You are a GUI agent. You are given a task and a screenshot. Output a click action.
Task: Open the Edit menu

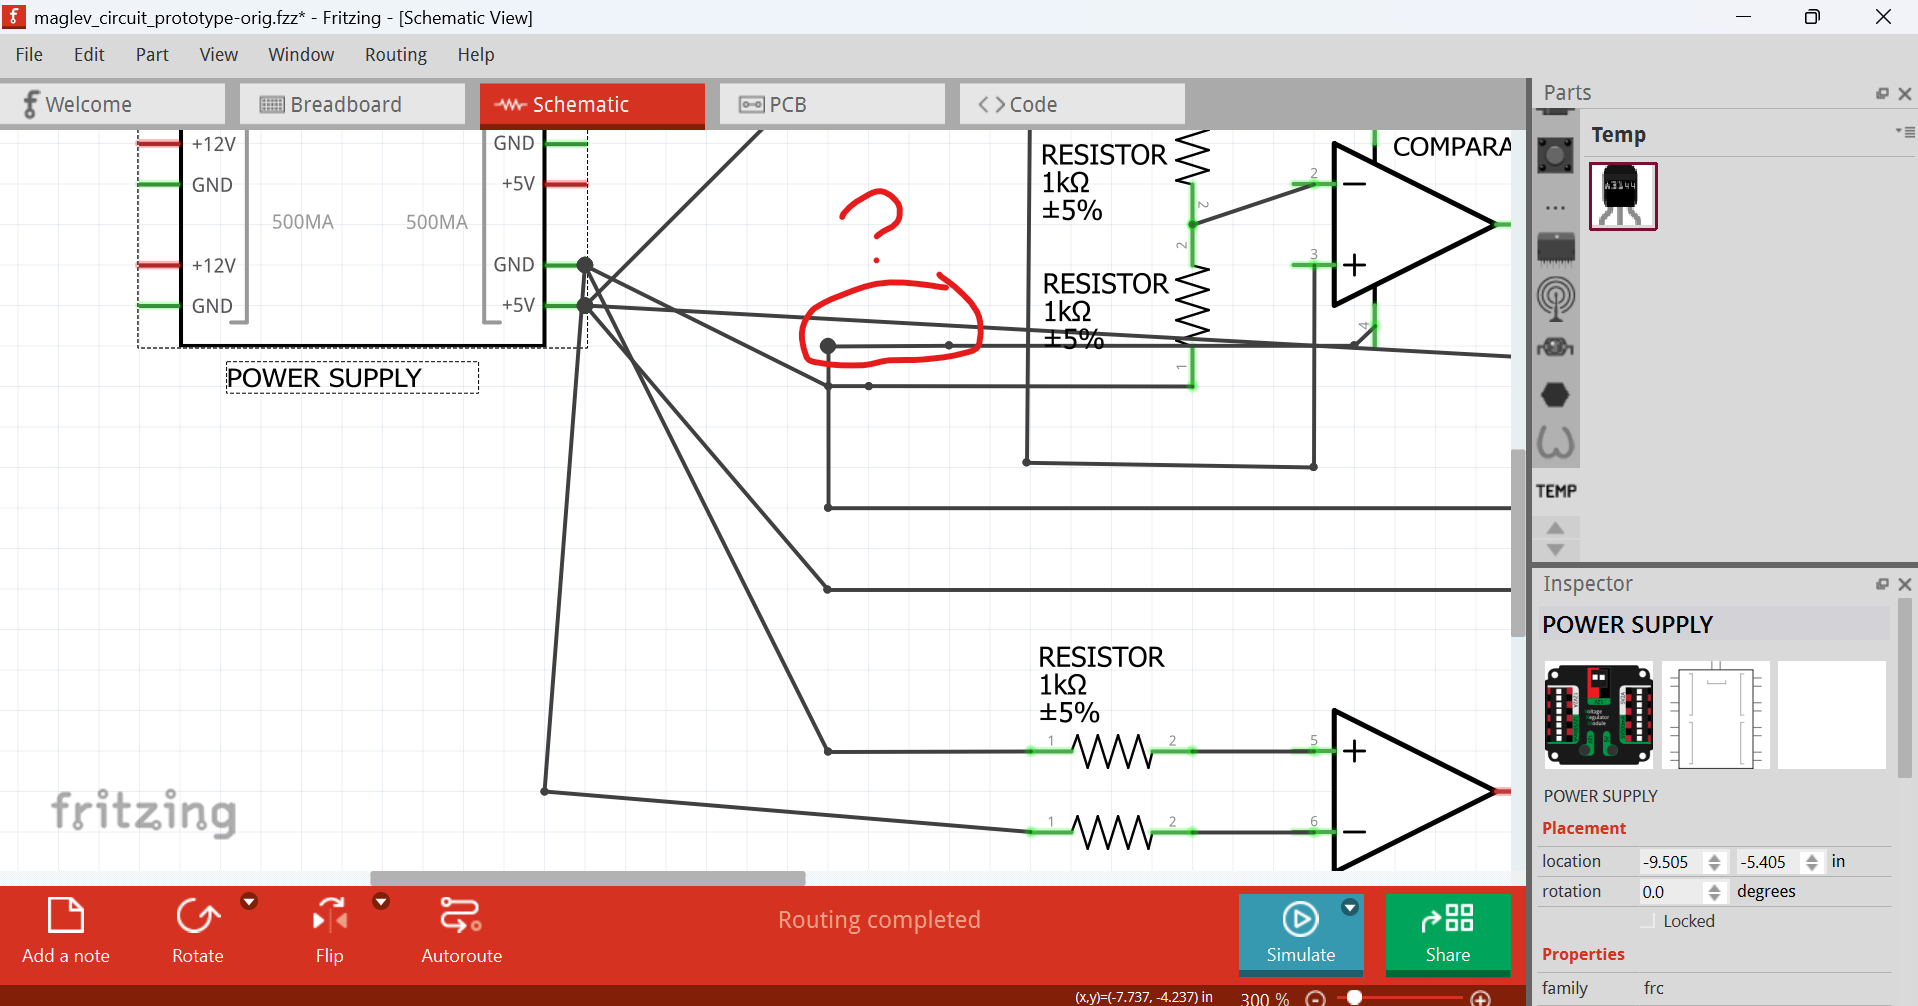pyautogui.click(x=89, y=55)
